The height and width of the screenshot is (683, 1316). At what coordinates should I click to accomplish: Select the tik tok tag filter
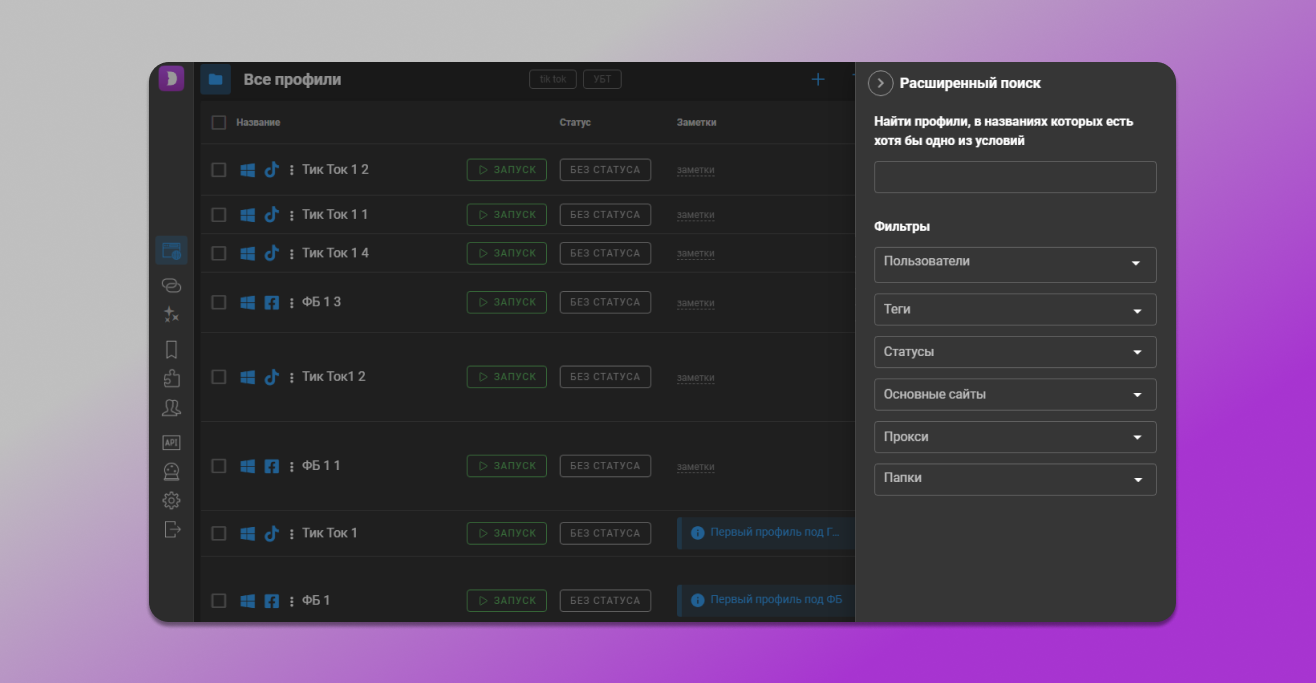point(553,79)
